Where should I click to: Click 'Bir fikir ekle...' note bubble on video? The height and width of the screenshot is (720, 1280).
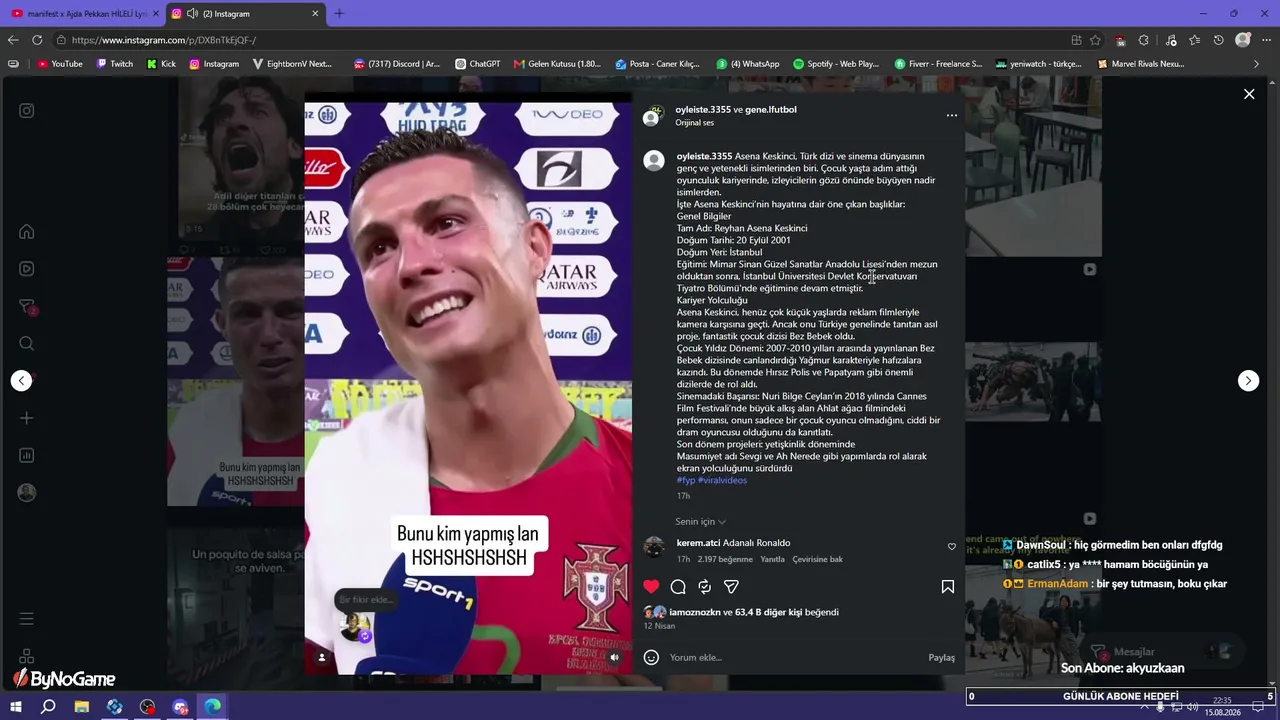(366, 600)
